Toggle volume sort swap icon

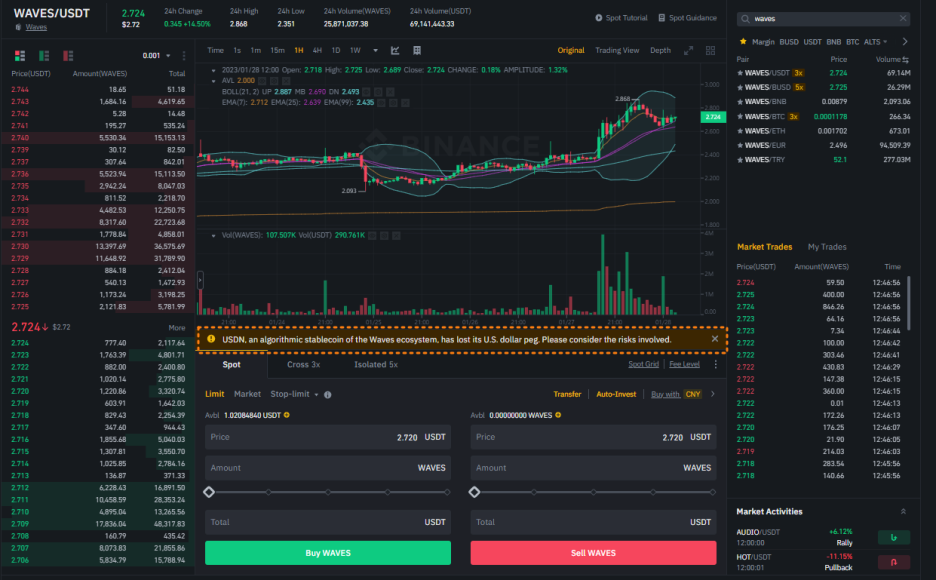[906, 60]
